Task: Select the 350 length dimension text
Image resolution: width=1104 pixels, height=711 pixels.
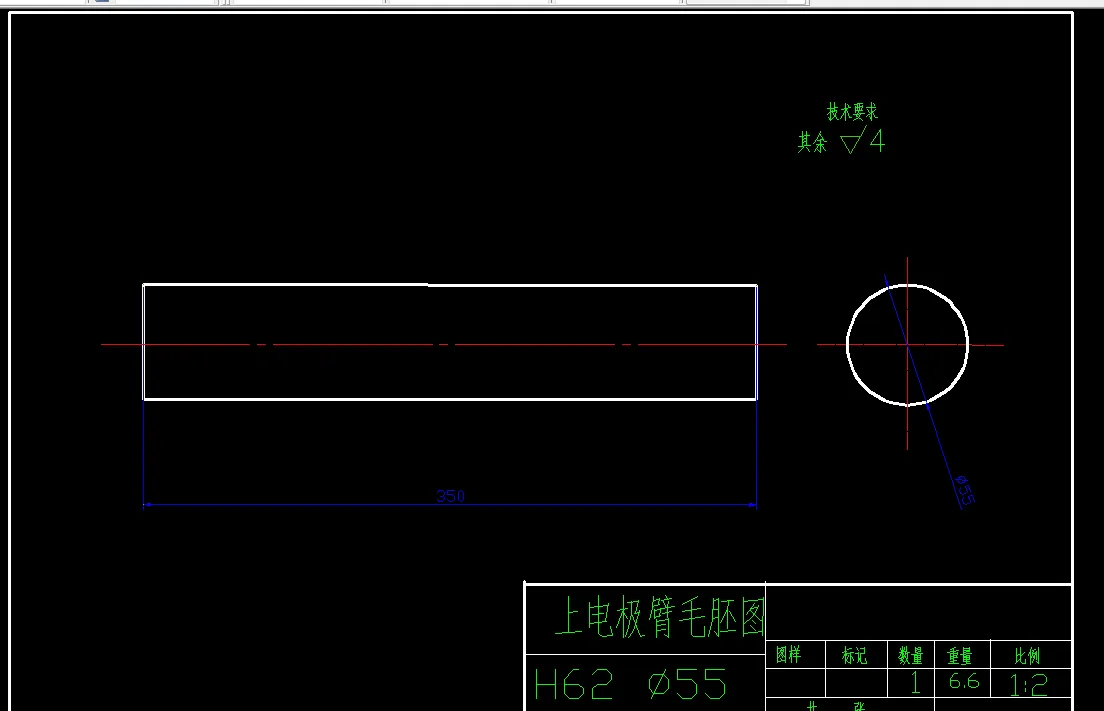Action: coord(451,496)
